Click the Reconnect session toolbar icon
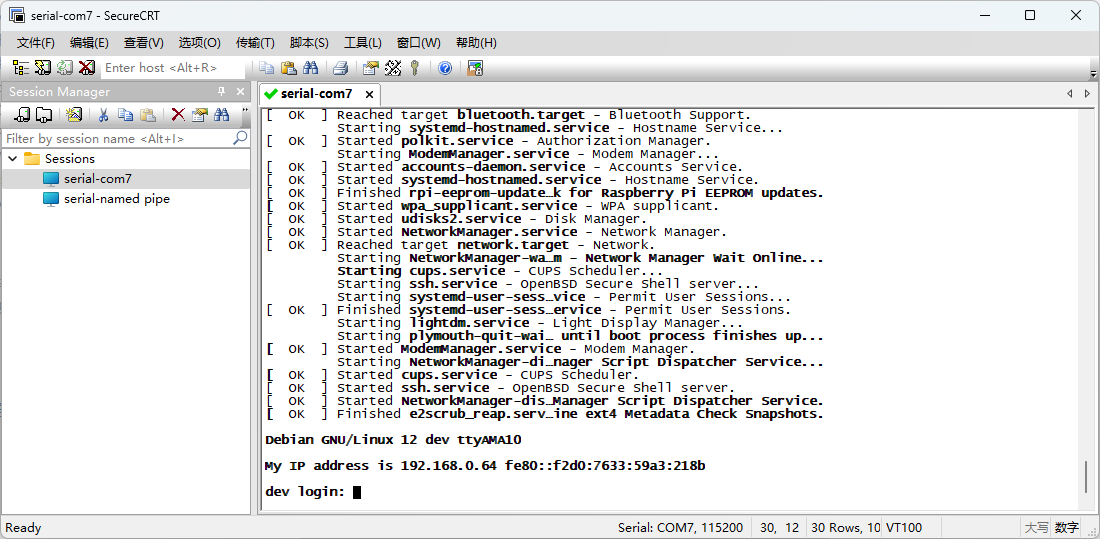Screen dimensions: 1100x539 (65, 68)
